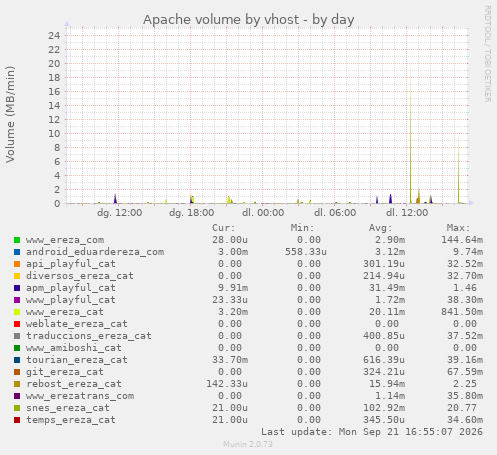Click traduccions_ereza_cat average value 400.85u
The width and height of the screenshot is (497, 455).
[x=384, y=336]
